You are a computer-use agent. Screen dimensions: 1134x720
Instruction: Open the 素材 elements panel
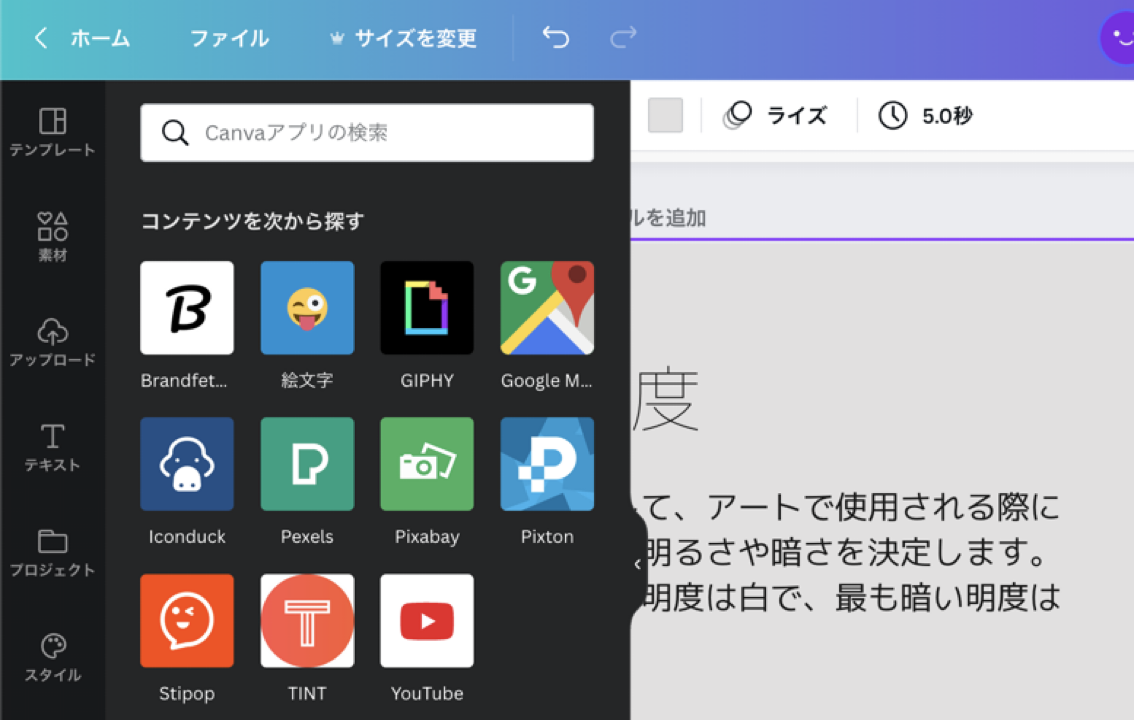53,237
